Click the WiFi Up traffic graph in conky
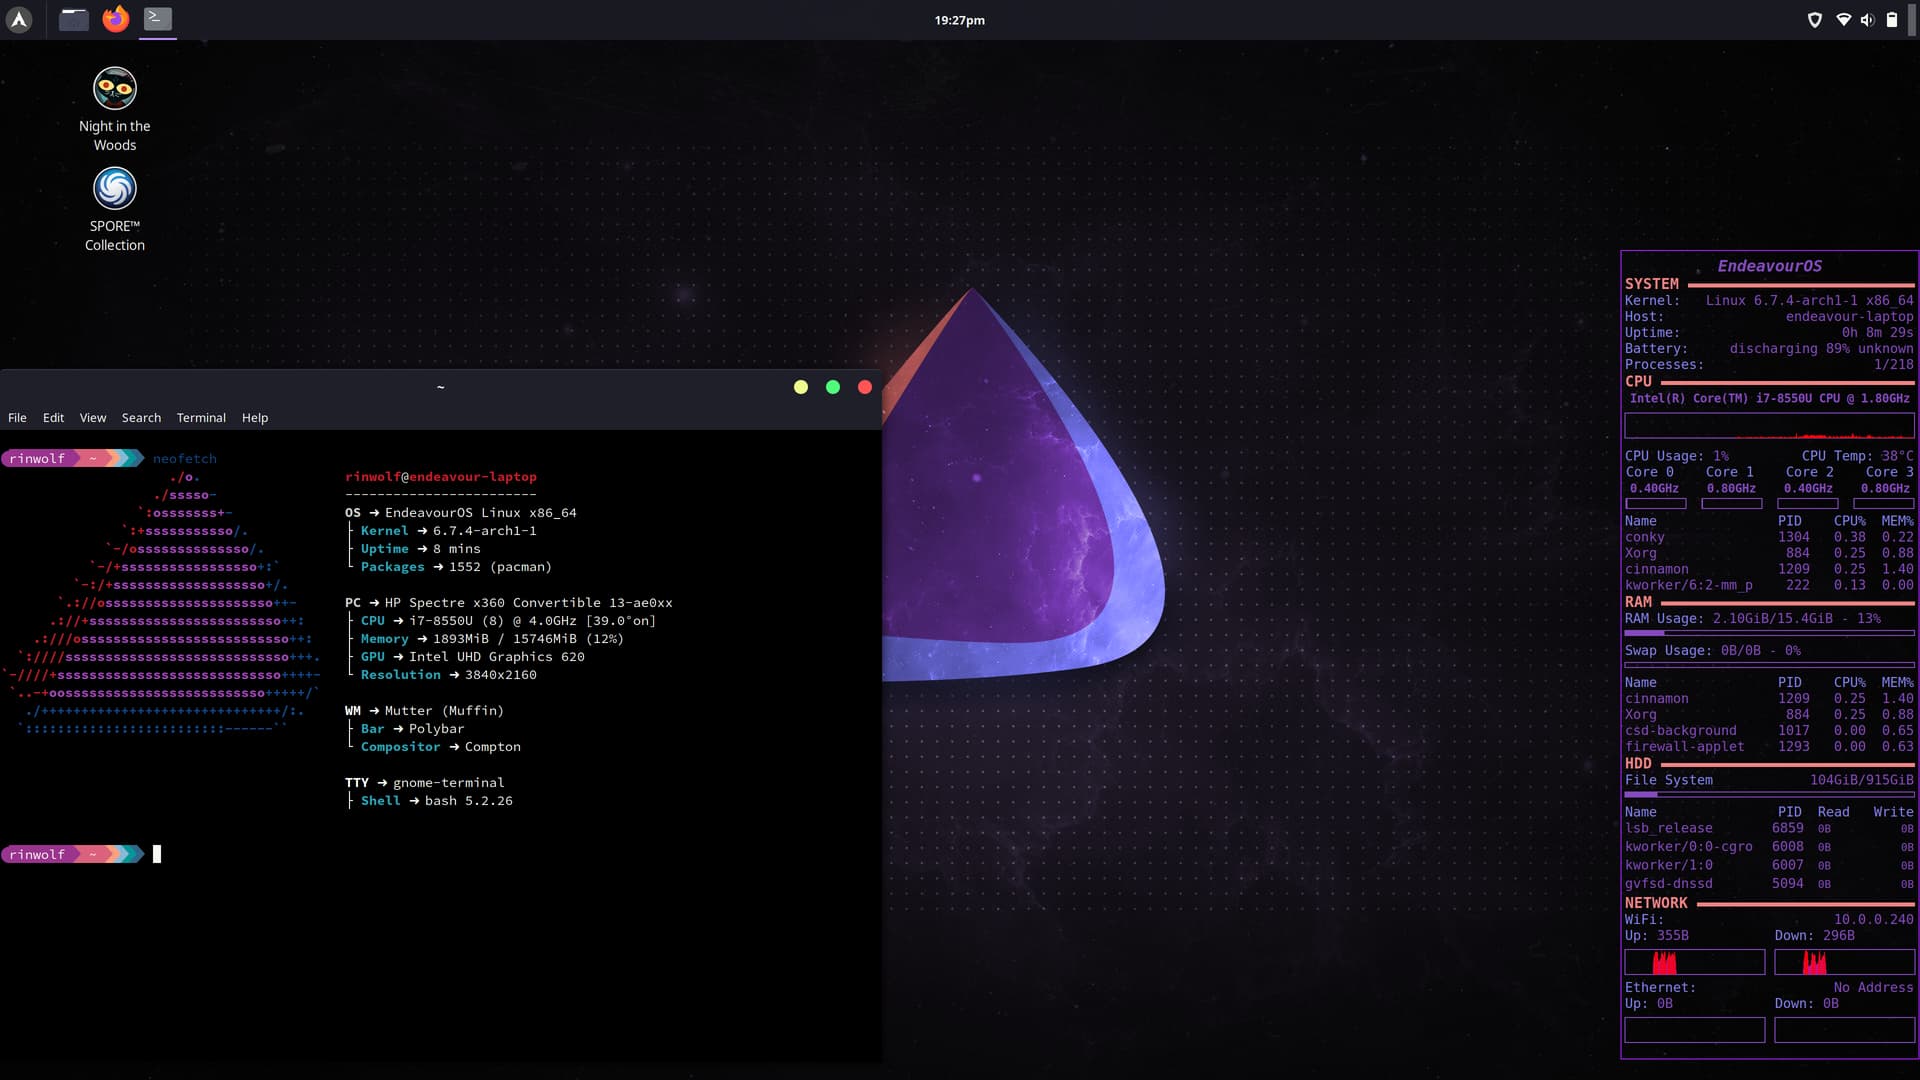The height and width of the screenshot is (1080, 1920). 1695,962
